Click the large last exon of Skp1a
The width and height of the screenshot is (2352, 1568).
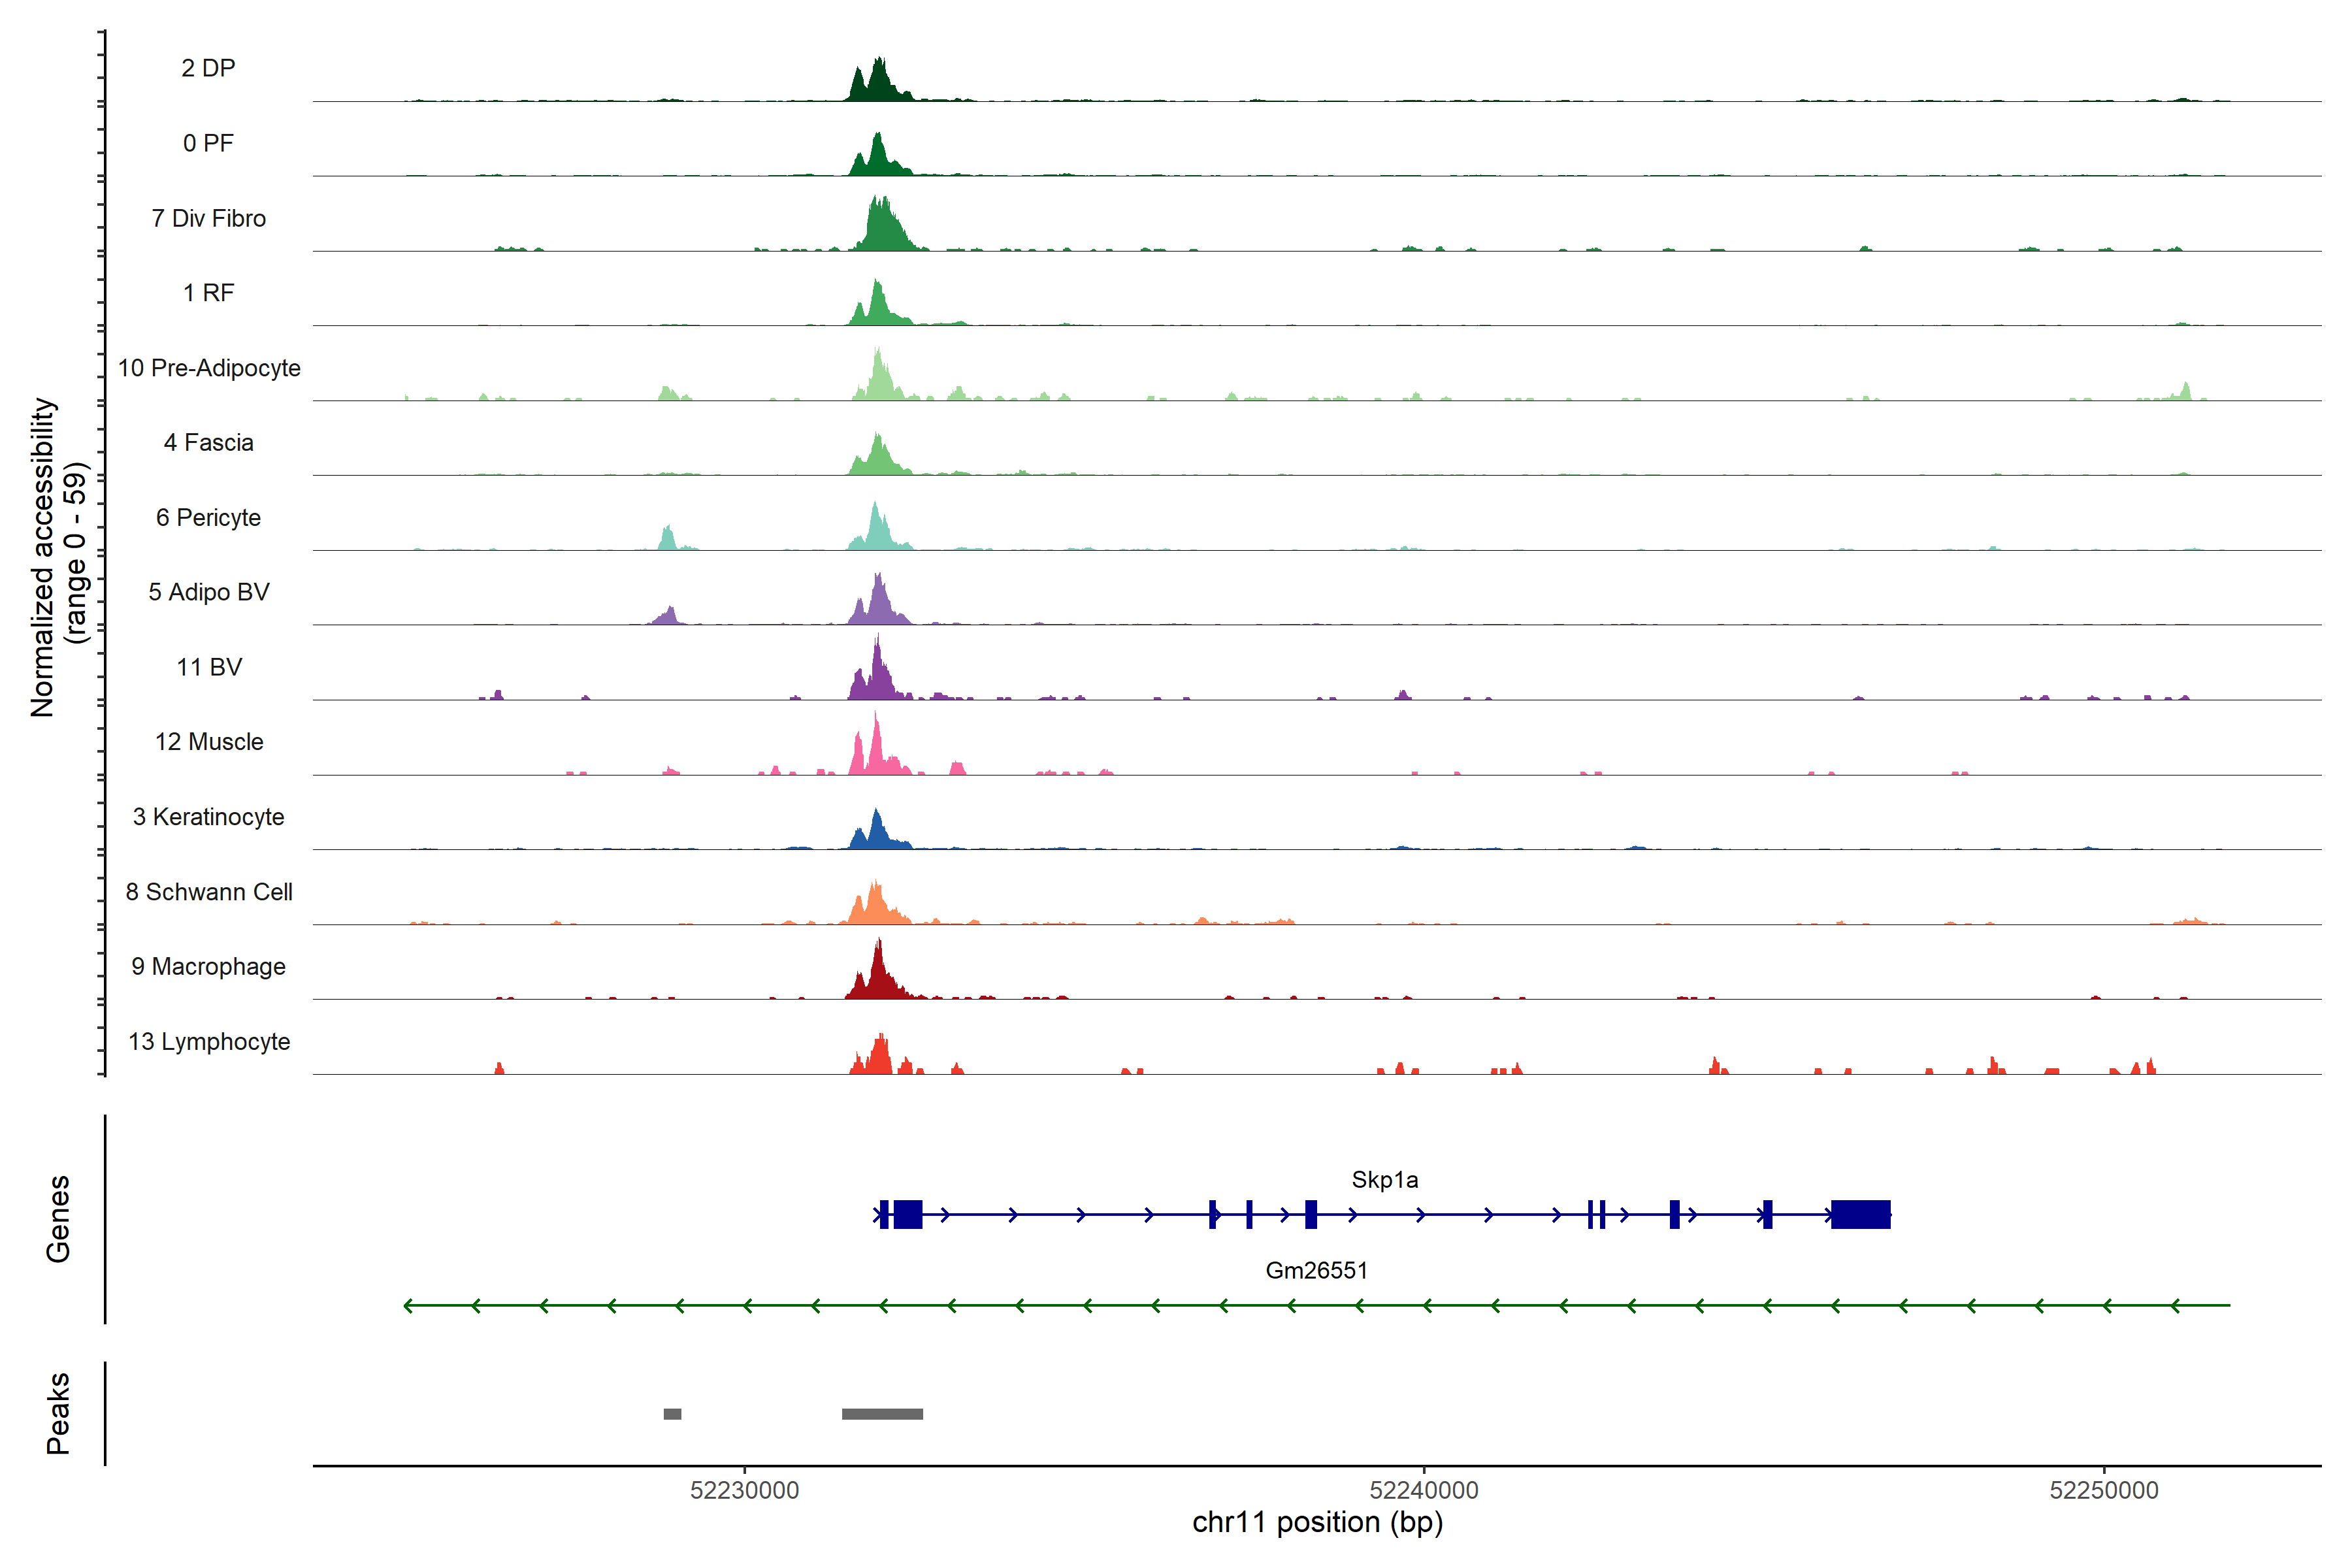[x=1860, y=1214]
